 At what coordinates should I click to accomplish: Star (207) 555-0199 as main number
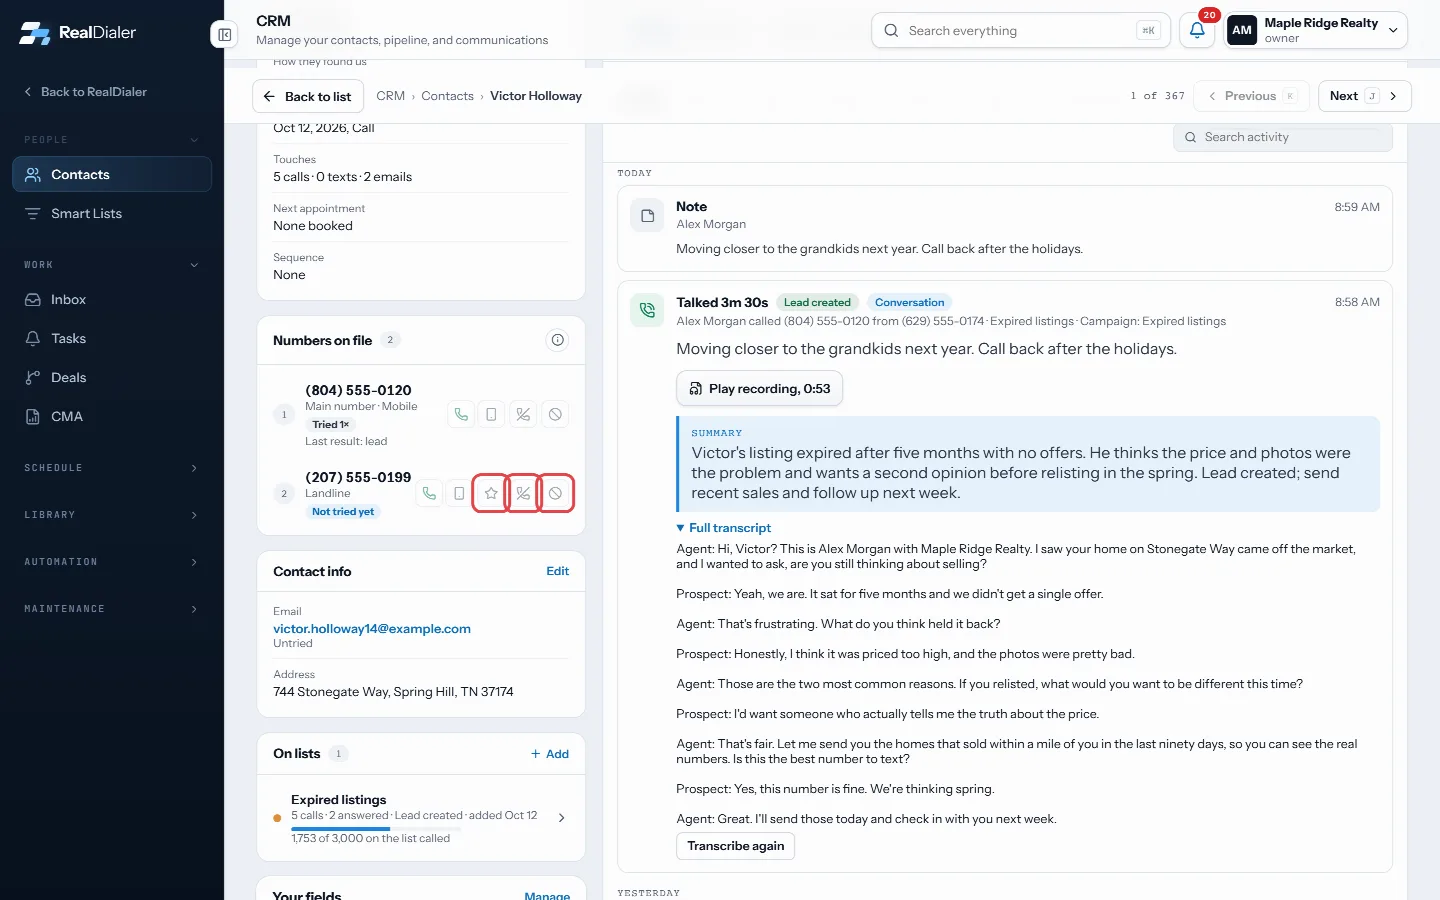click(491, 493)
